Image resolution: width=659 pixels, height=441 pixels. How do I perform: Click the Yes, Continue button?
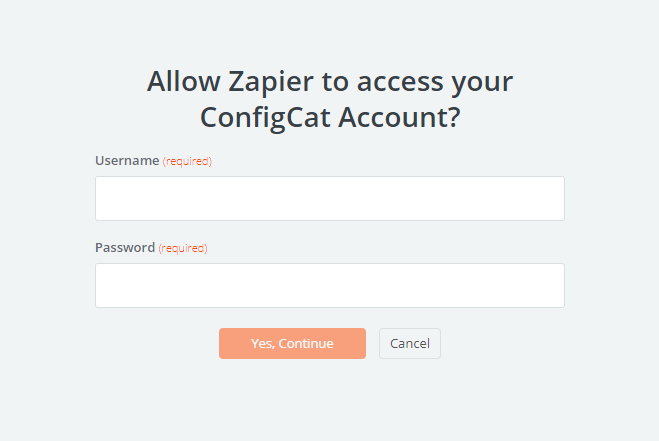pyautogui.click(x=292, y=343)
